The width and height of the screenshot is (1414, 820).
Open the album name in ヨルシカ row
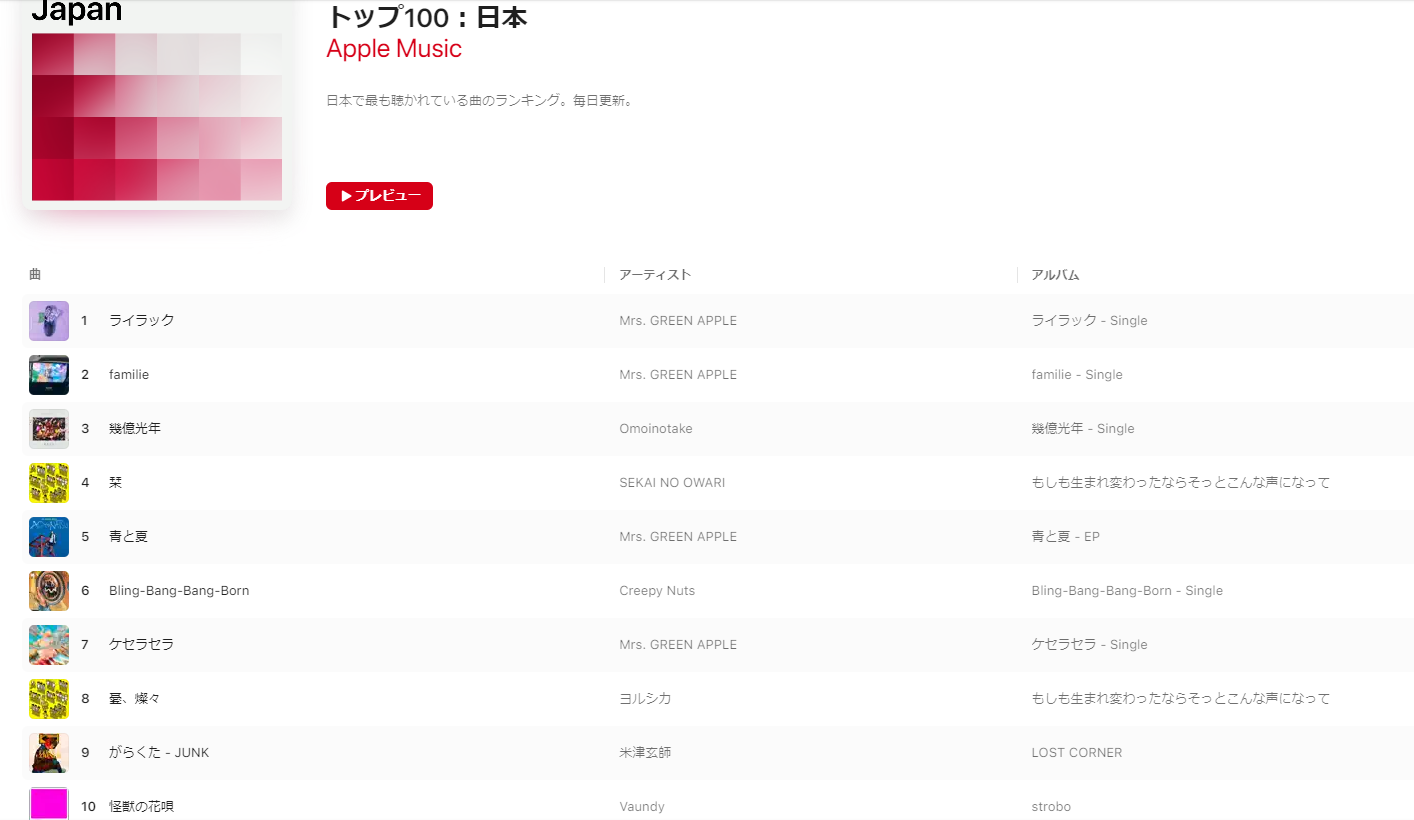pos(1181,699)
